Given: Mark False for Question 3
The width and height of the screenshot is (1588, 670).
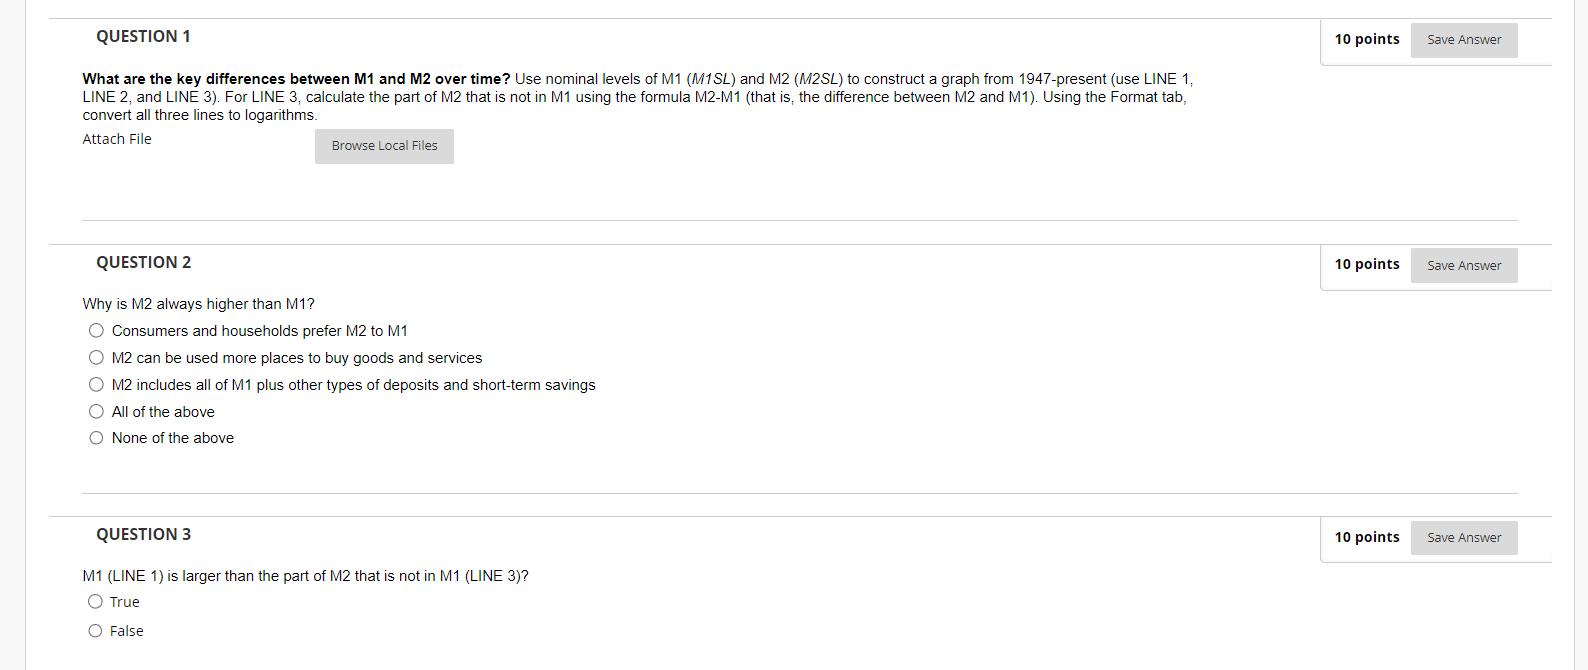Looking at the screenshot, I should tap(95, 630).
